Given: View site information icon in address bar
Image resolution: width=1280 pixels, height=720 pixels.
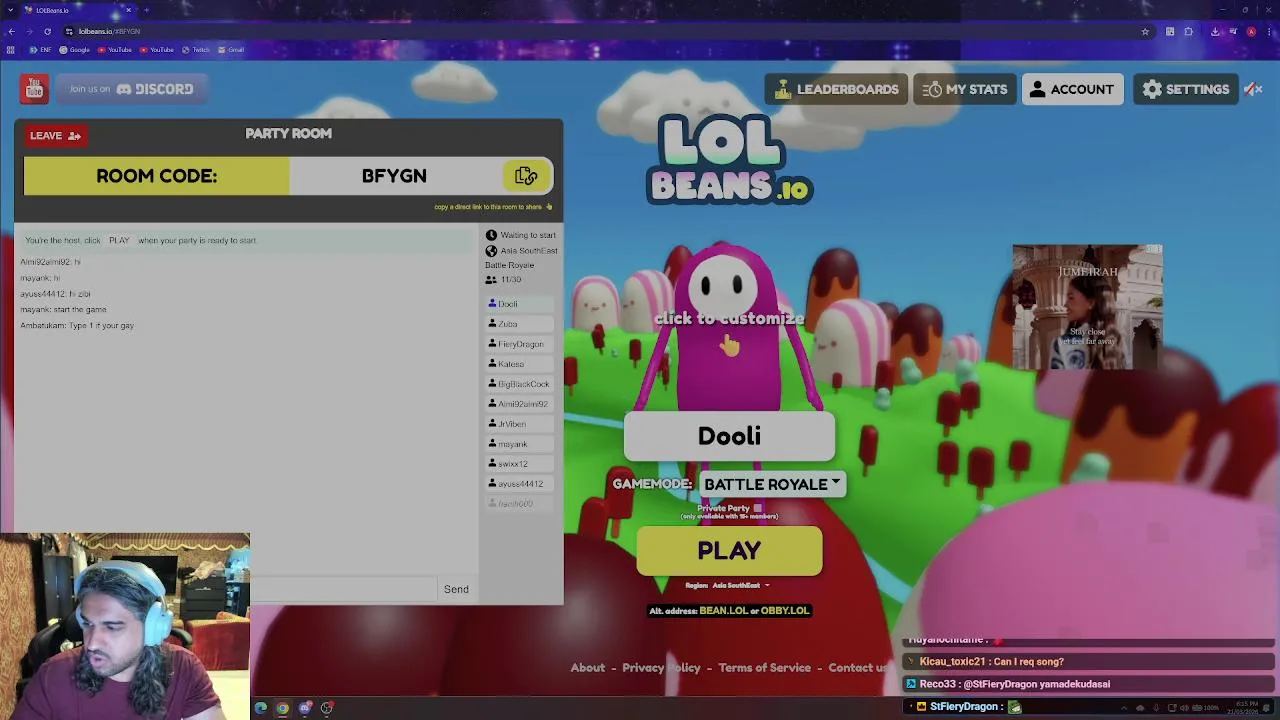Looking at the screenshot, I should pos(69,31).
